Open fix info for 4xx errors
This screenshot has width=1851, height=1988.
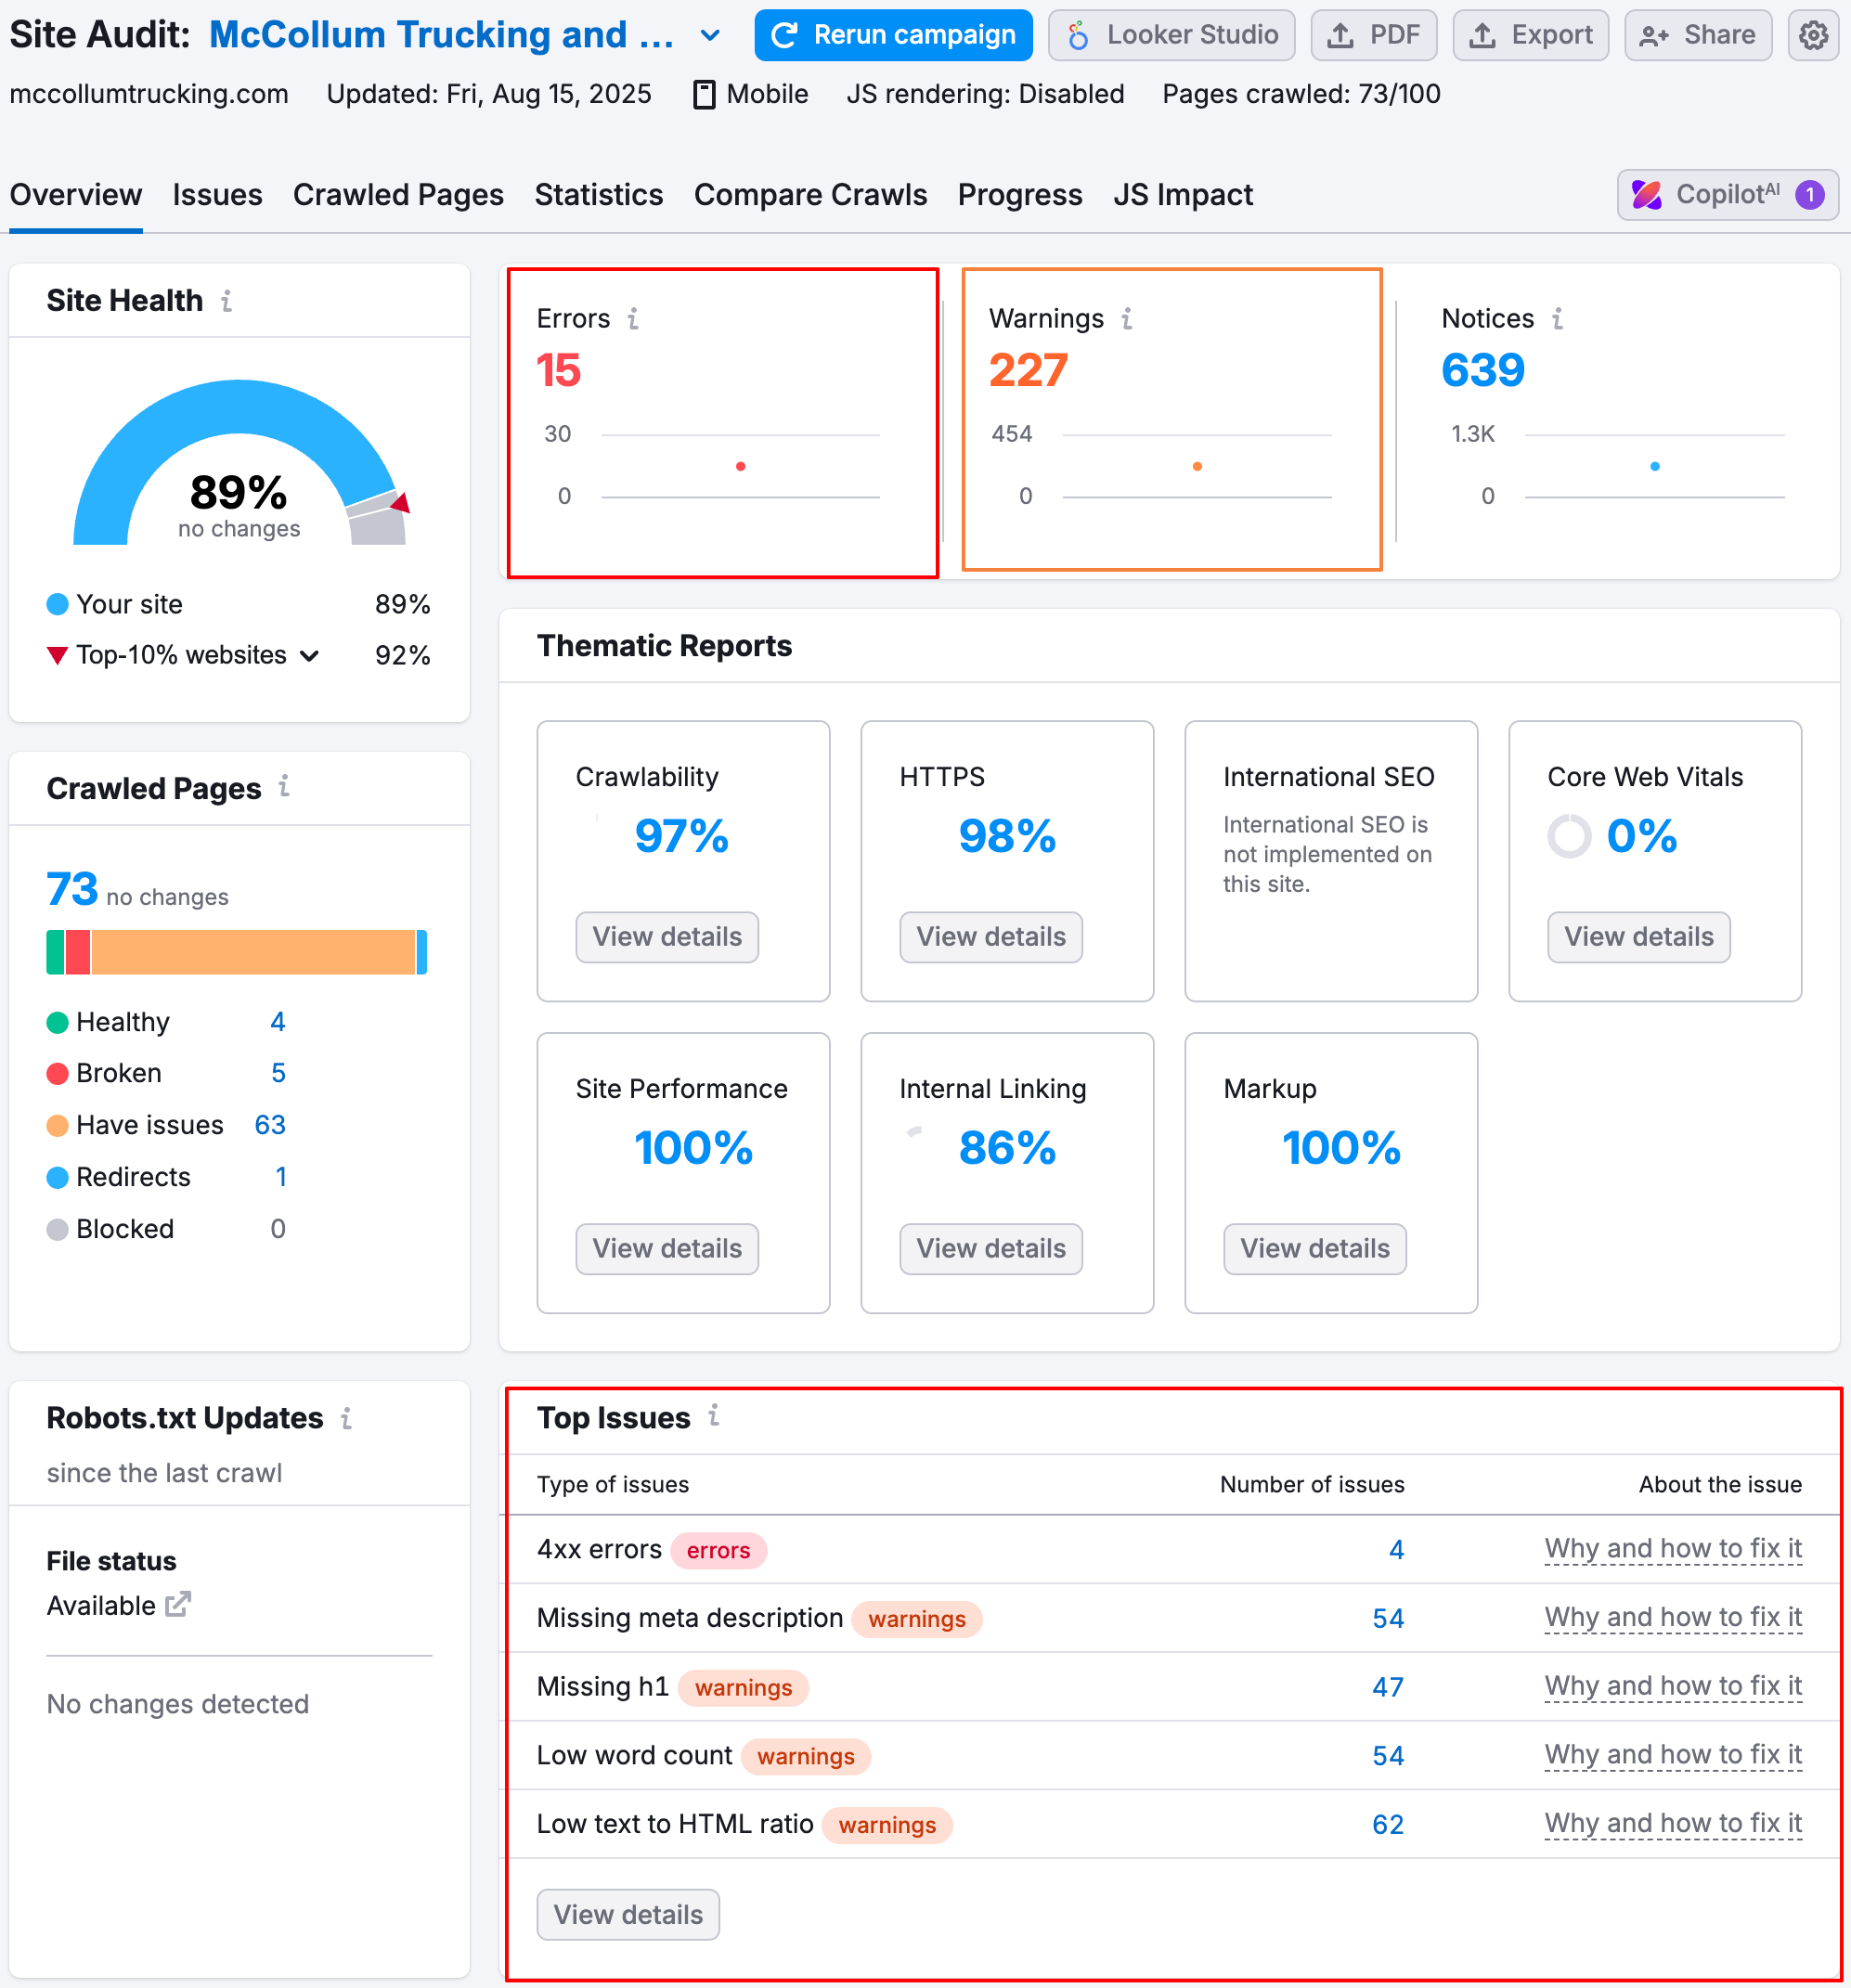pyautogui.click(x=1673, y=1549)
